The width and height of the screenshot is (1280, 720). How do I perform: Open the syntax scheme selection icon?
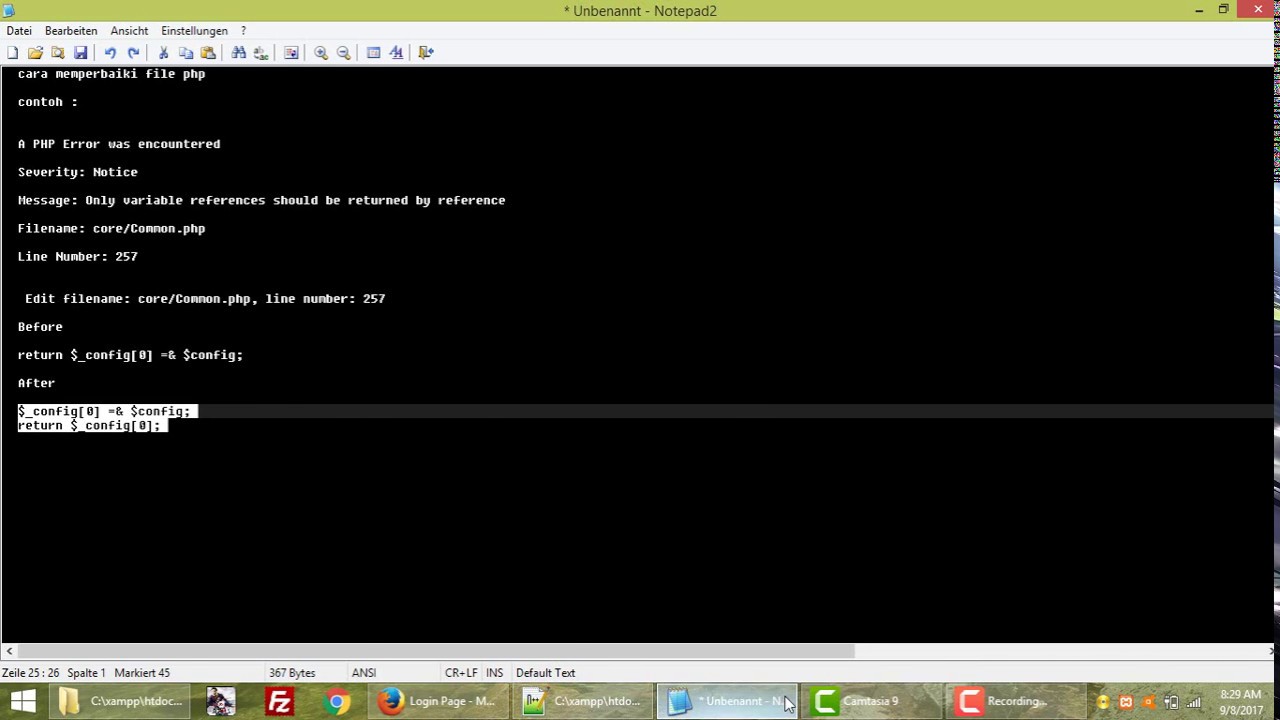tap(374, 53)
